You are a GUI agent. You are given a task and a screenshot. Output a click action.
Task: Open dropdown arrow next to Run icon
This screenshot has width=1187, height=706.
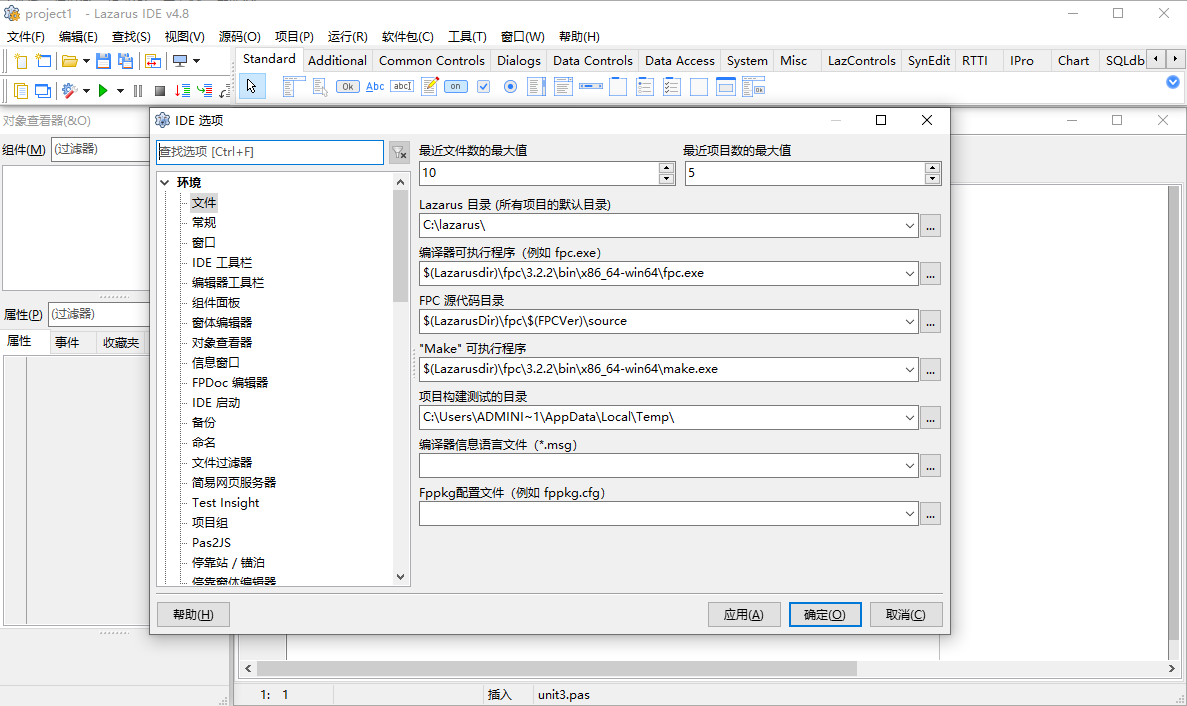click(x=120, y=91)
